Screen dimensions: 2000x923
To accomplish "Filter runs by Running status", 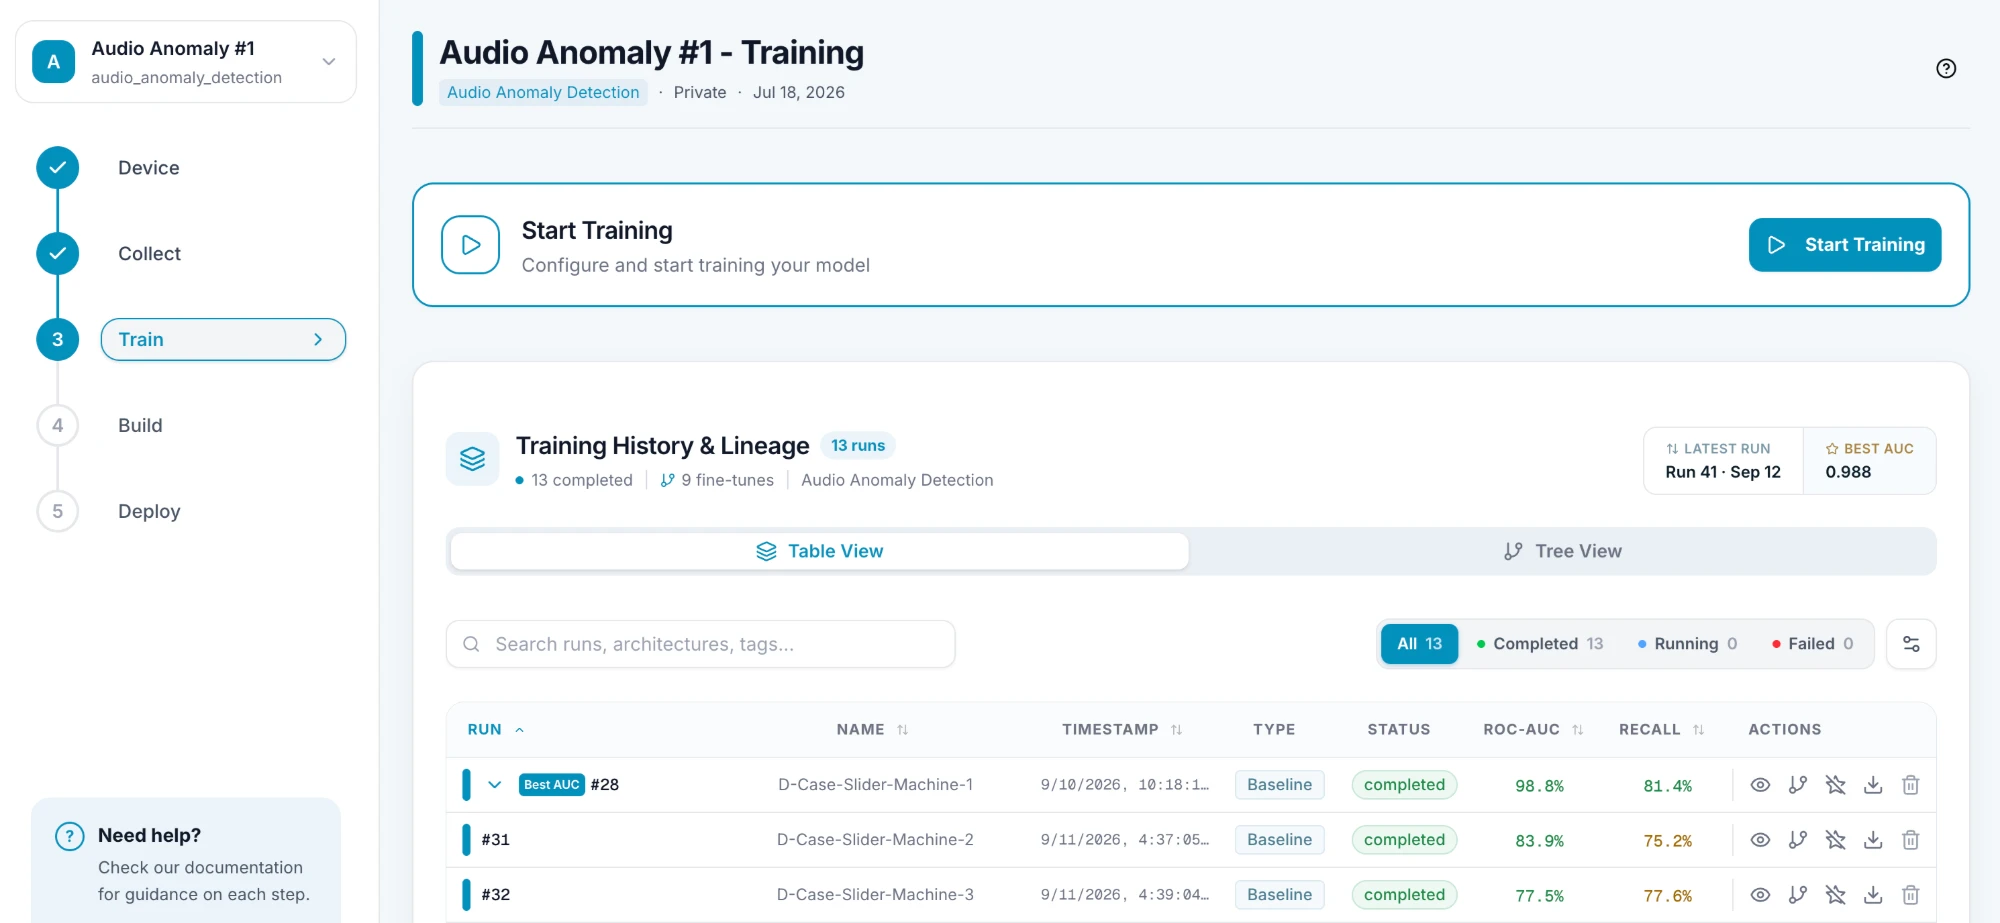I will tap(1687, 644).
